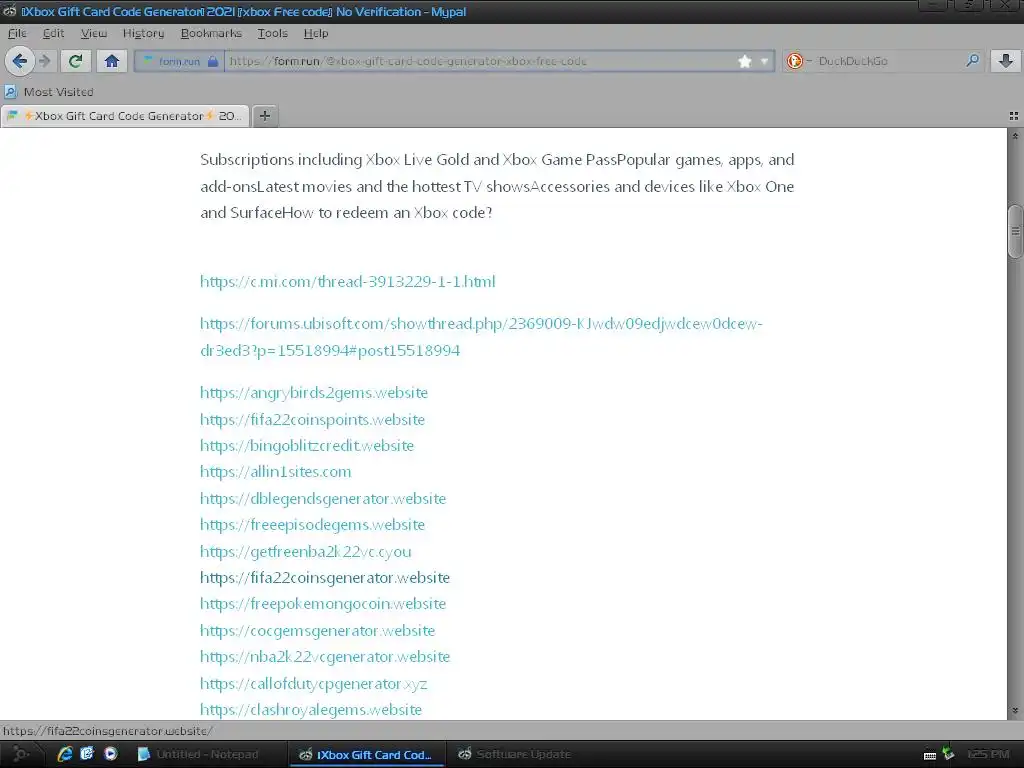Click the search magnifier icon
The height and width of the screenshot is (768, 1024).
click(972, 61)
